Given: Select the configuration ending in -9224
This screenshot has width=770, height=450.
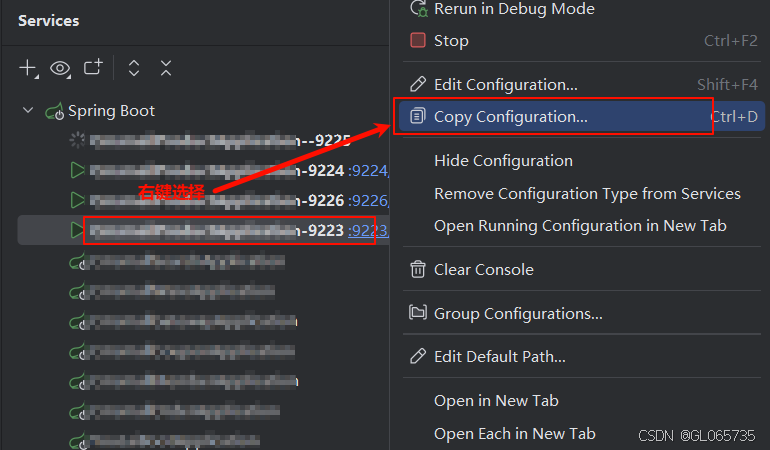Looking at the screenshot, I should (217, 170).
